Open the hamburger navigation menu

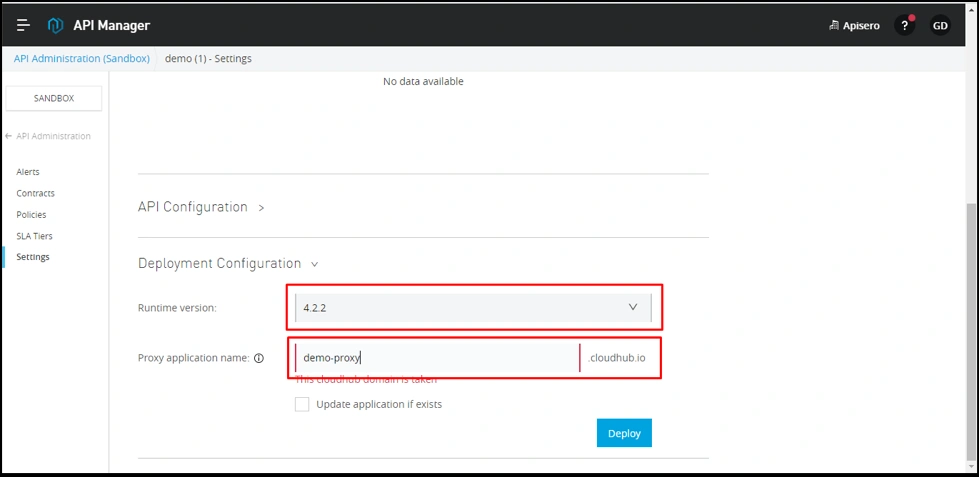[24, 25]
